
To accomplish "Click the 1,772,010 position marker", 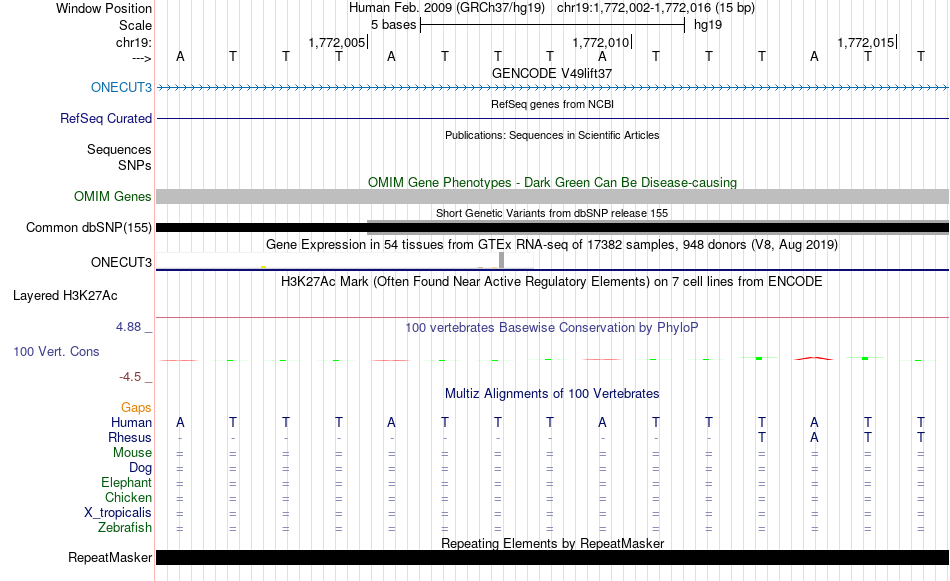I will click(601, 42).
